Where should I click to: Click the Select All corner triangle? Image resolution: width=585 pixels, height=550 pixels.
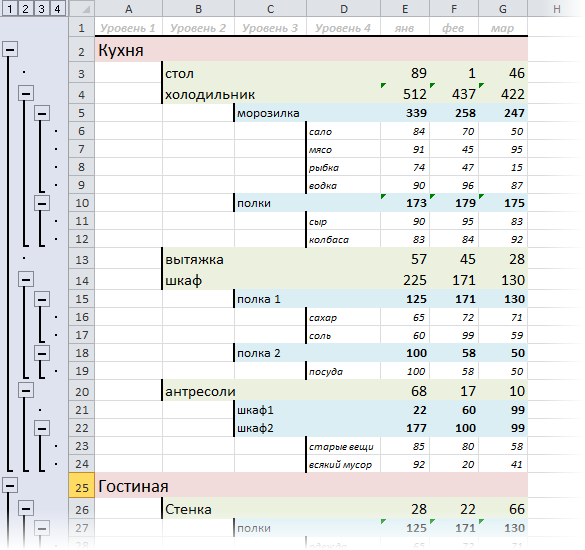[82, 8]
